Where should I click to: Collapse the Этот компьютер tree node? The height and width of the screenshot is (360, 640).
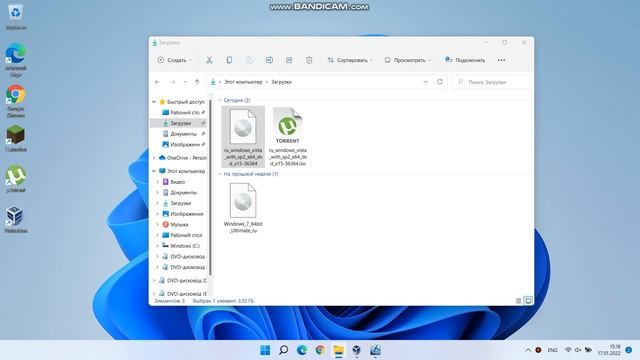click(x=154, y=171)
